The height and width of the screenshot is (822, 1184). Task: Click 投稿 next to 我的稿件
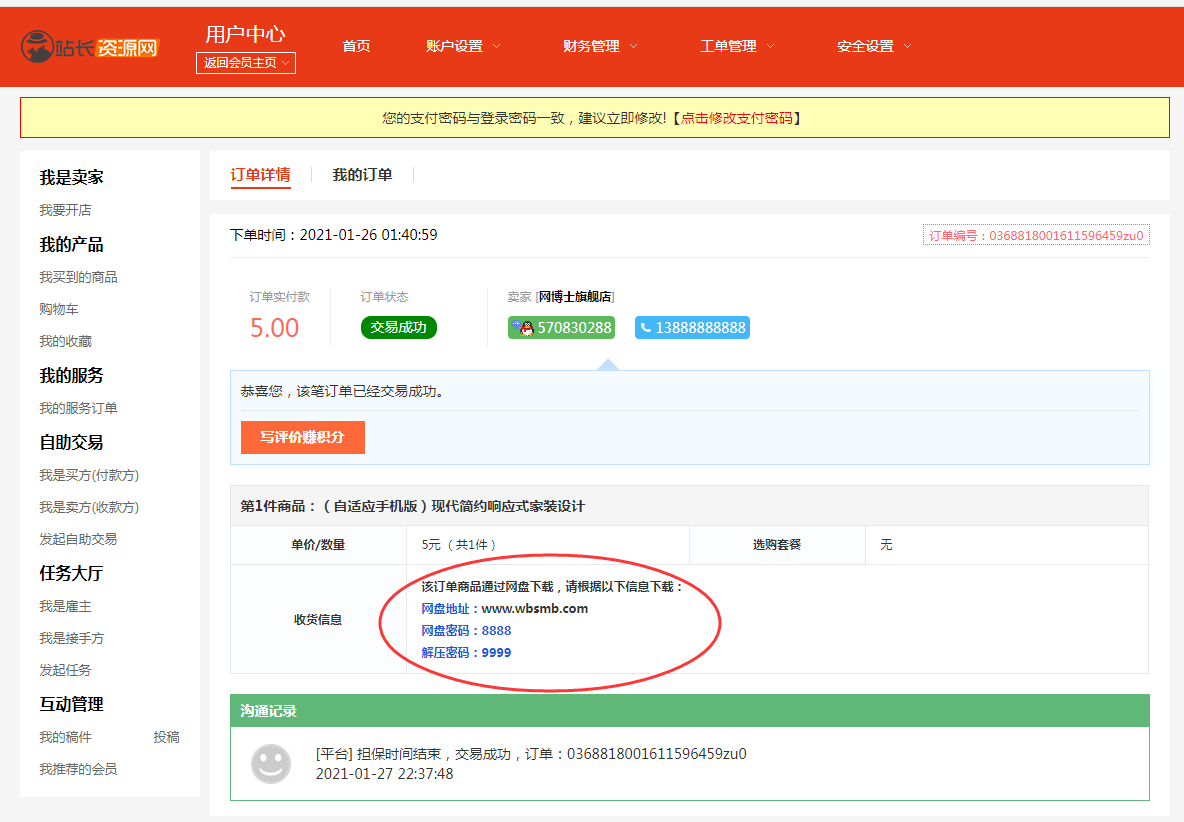166,737
